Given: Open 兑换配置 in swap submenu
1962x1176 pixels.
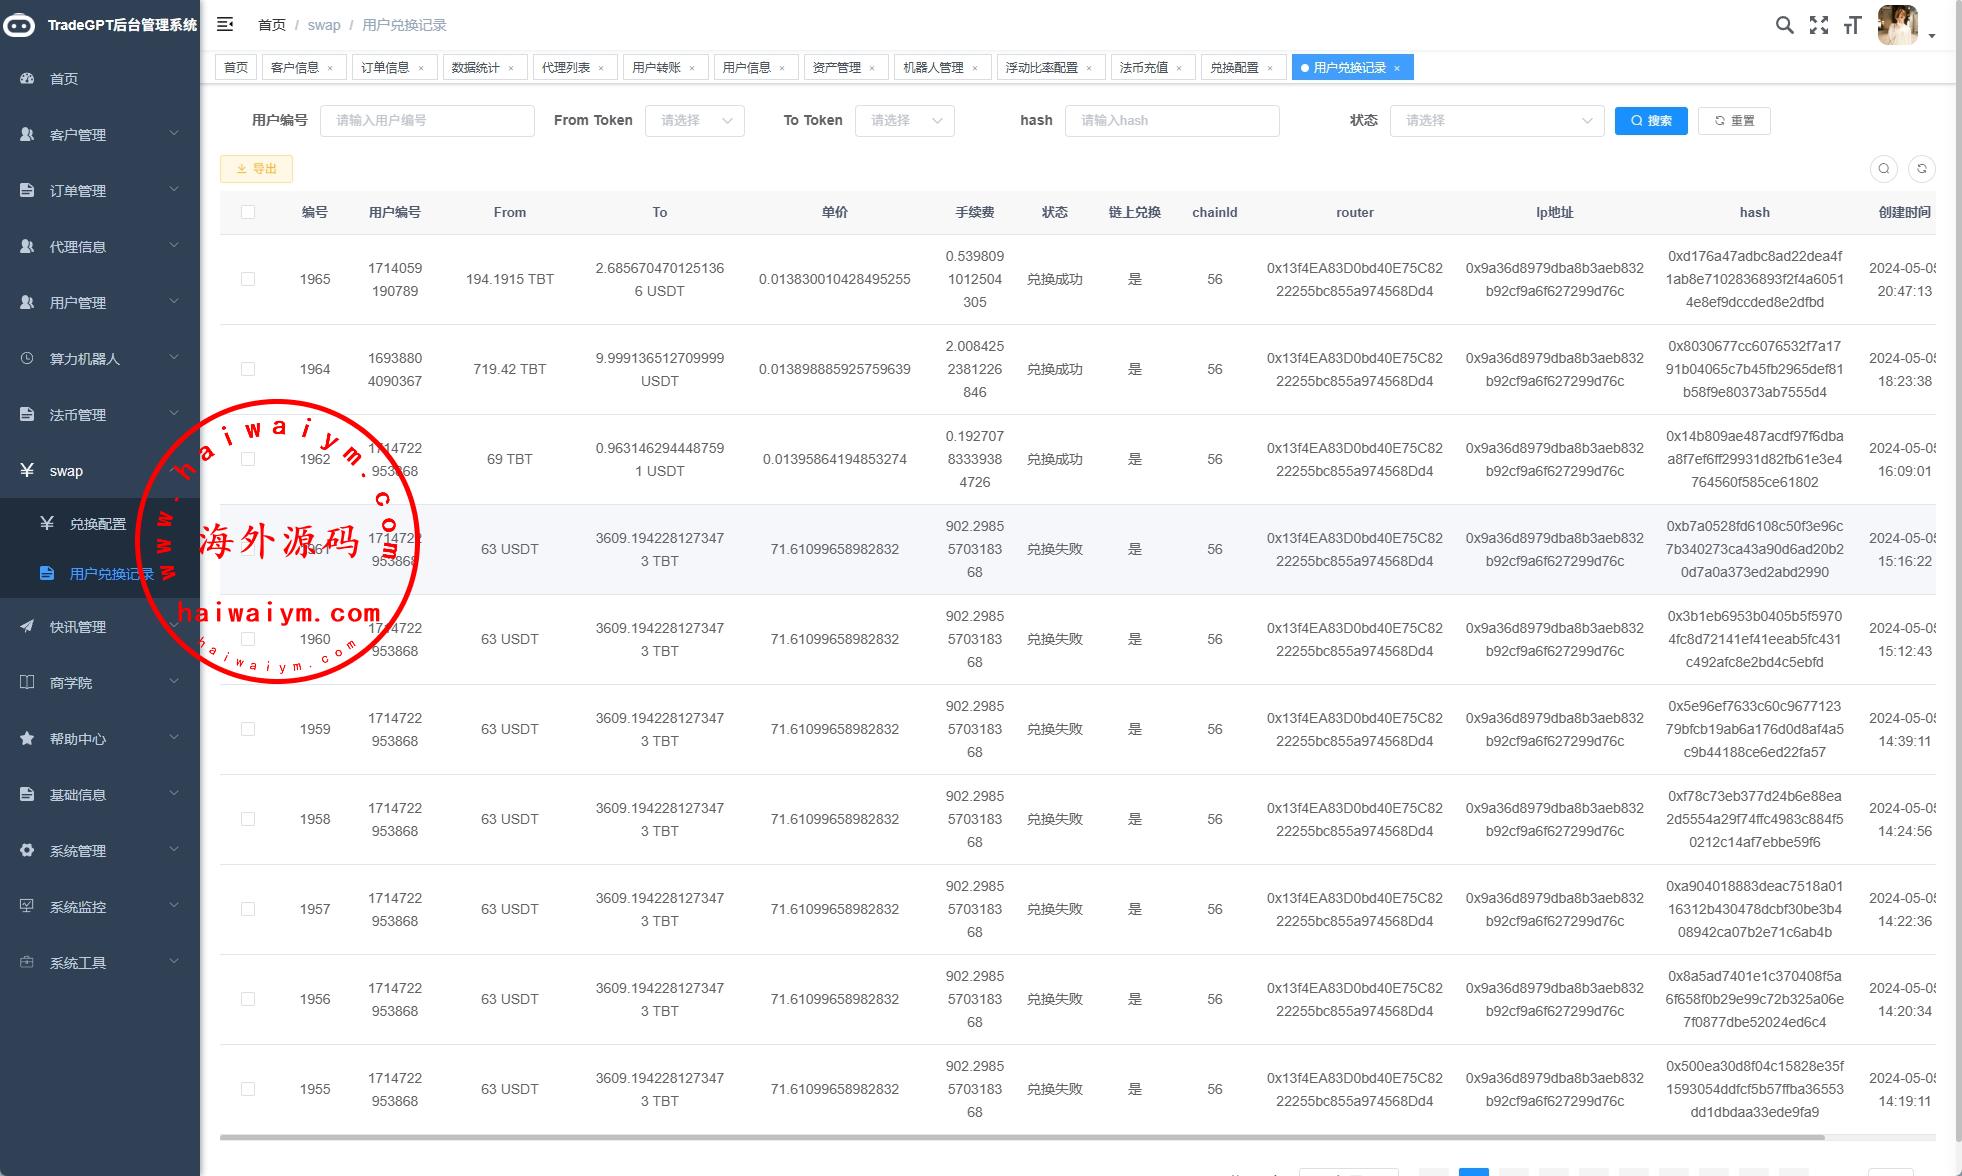Looking at the screenshot, I should point(97,524).
